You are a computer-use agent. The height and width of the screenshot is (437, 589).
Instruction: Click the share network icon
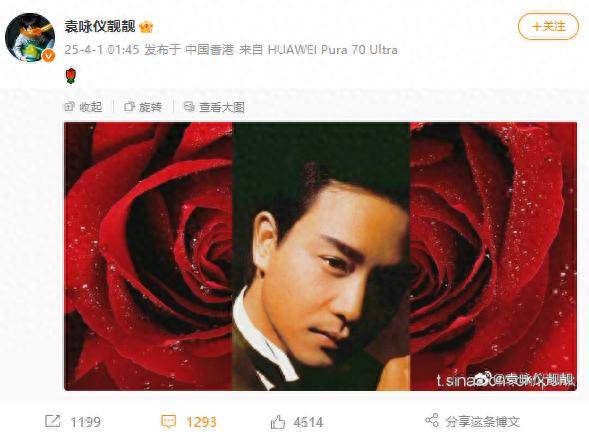click(432, 420)
